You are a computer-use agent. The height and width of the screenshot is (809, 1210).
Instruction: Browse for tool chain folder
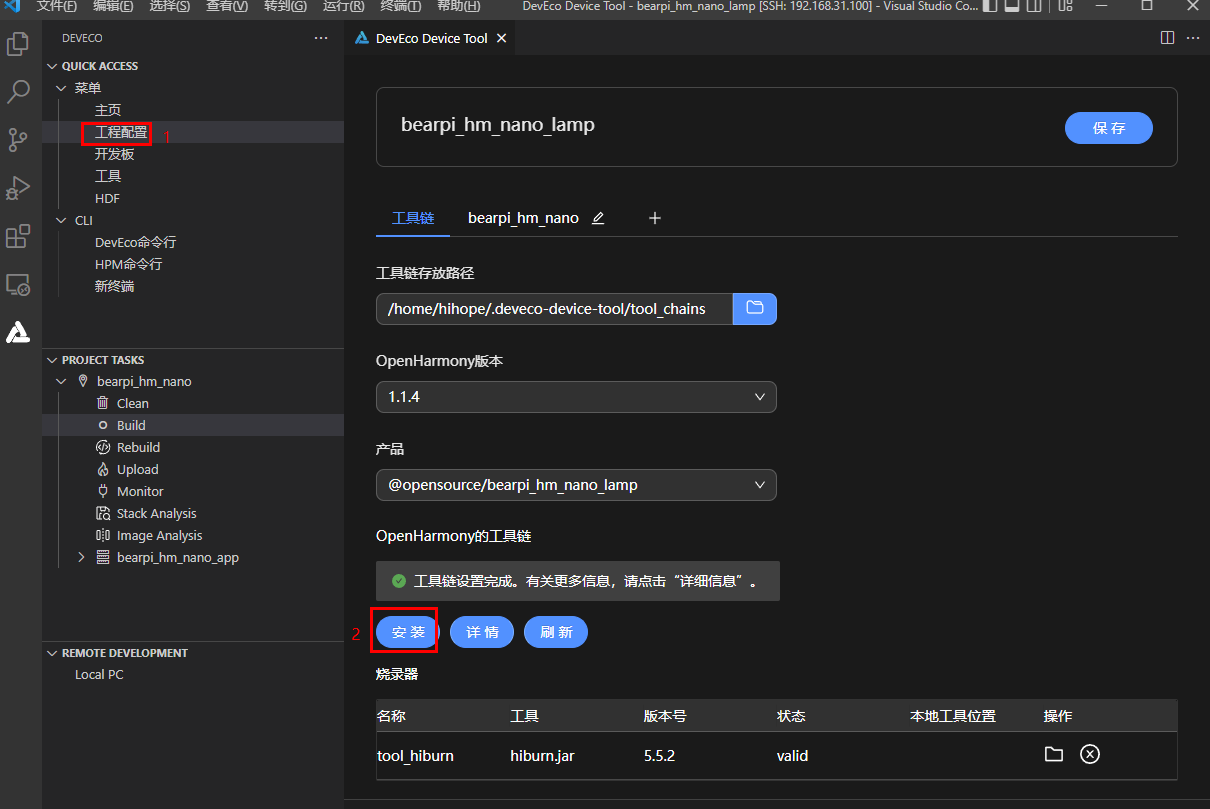tap(755, 309)
